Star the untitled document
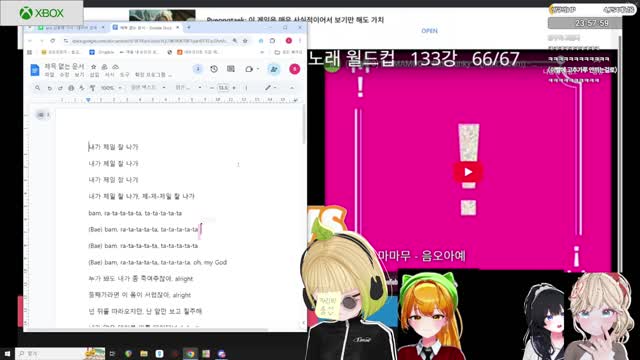The width and height of the screenshot is (640, 360). 93,67
